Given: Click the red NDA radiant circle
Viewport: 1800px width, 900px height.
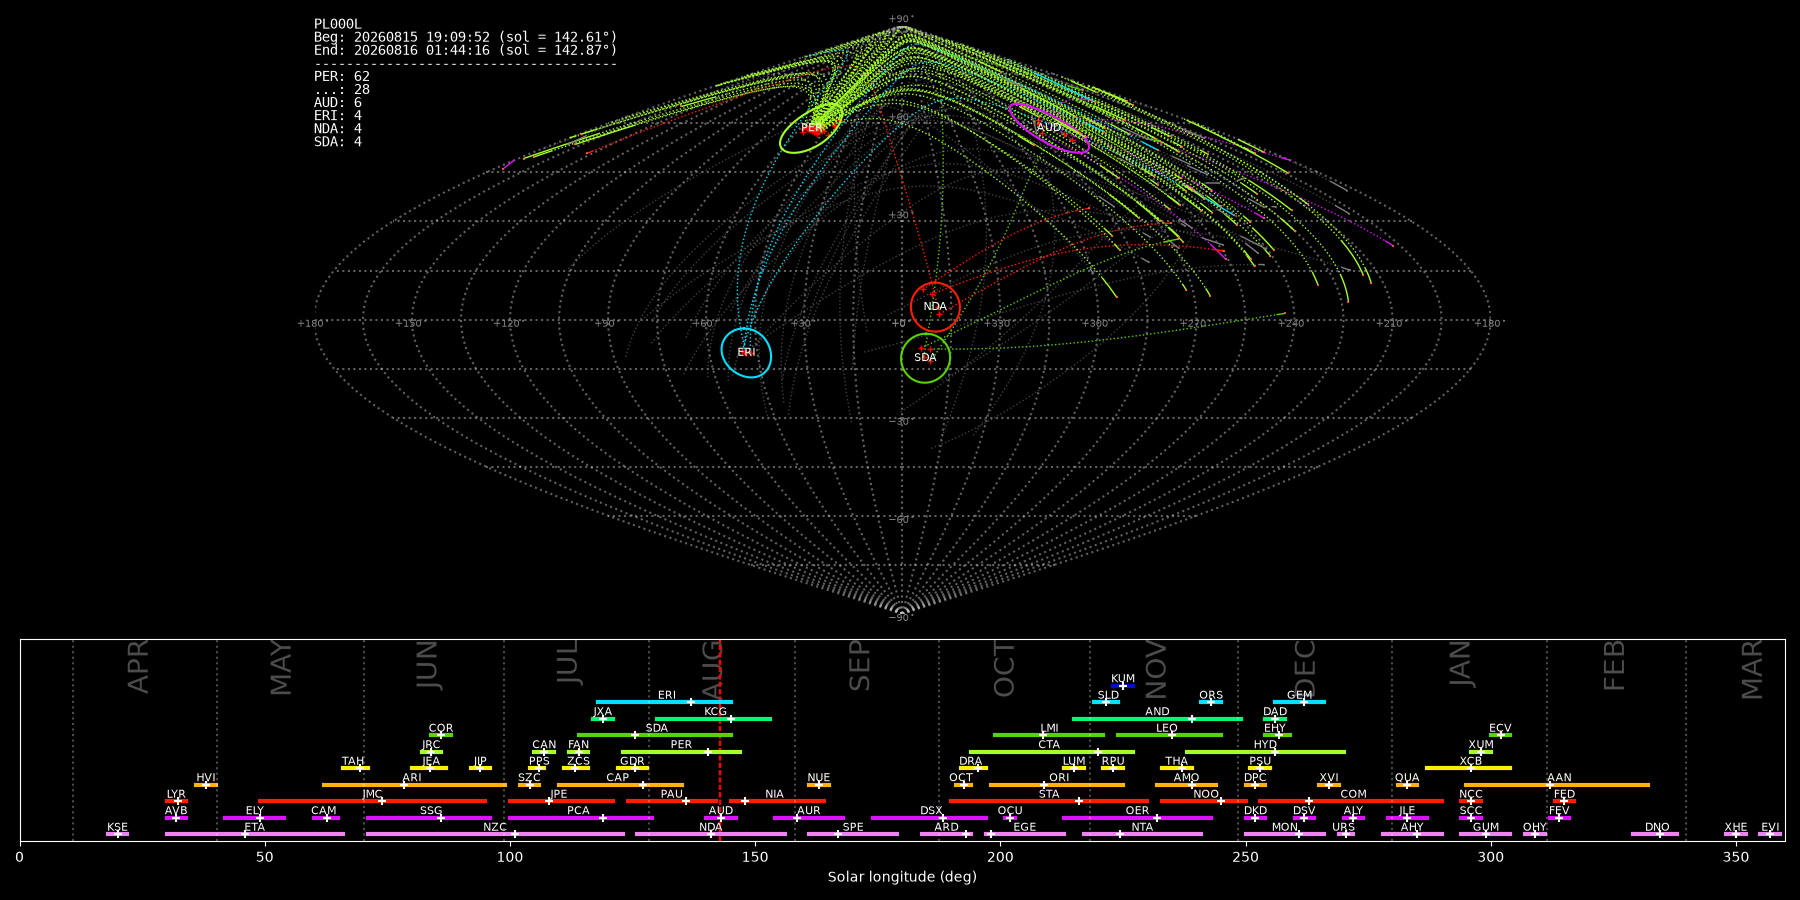Looking at the screenshot, I should click(x=935, y=307).
